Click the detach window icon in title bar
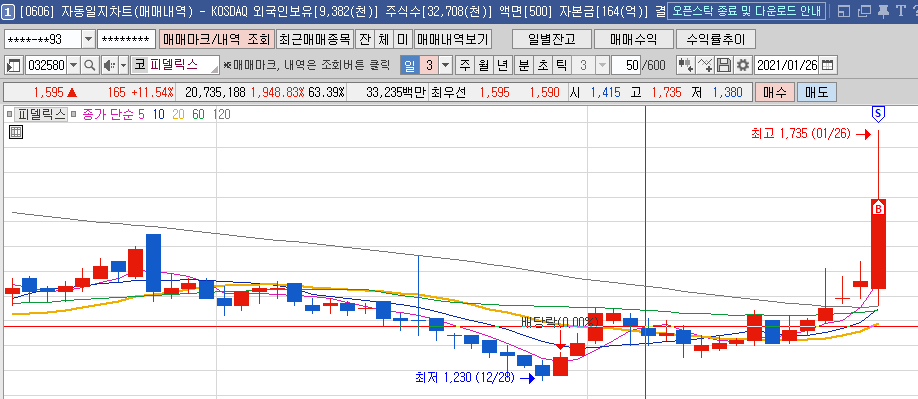Image resolution: width=918 pixels, height=399 pixels. tap(864, 11)
